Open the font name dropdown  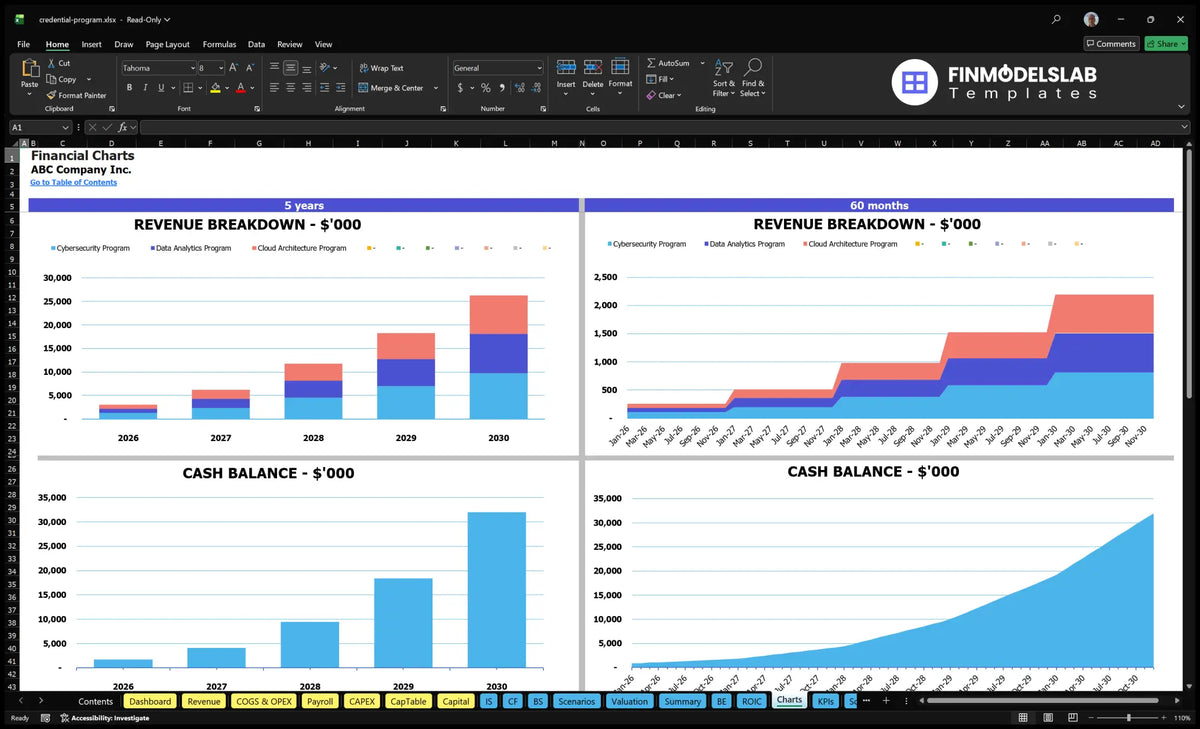point(191,68)
